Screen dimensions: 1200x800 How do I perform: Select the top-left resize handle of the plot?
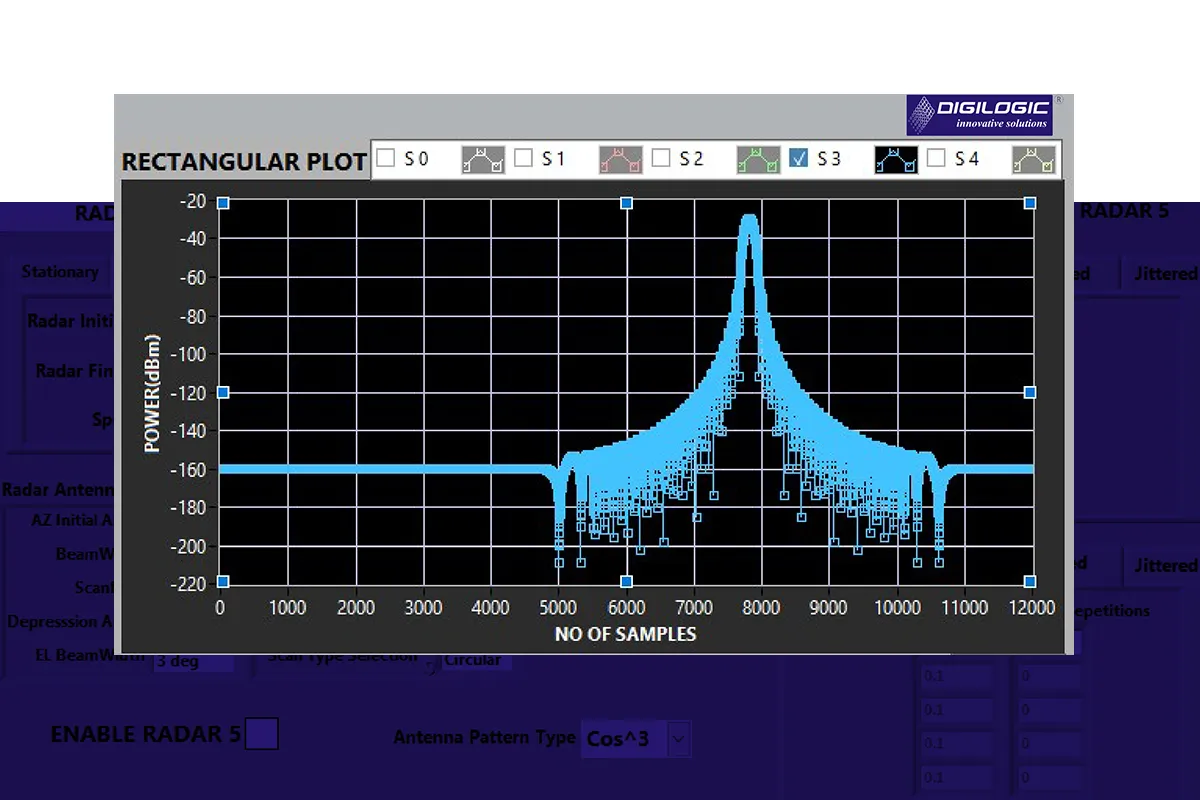223,203
